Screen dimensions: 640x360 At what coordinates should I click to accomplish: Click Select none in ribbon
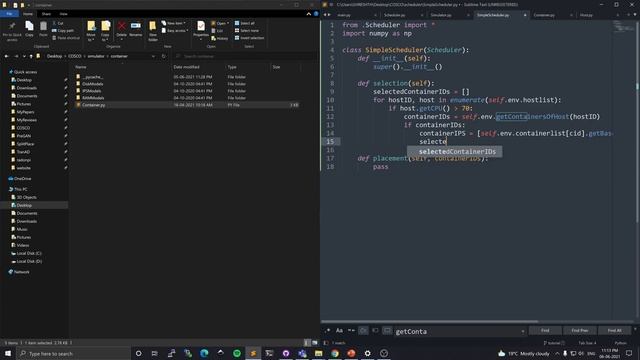[x=247, y=31]
